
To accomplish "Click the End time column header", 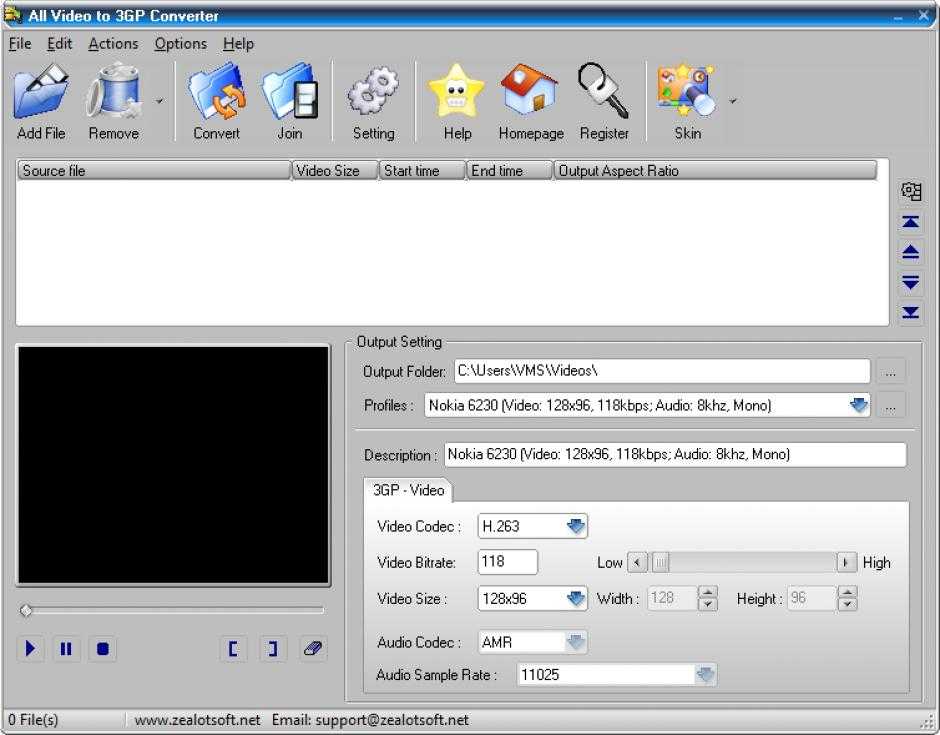I will point(510,171).
